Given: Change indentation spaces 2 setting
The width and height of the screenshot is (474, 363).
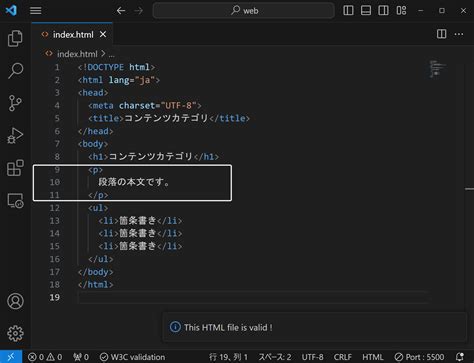Looking at the screenshot, I should [x=275, y=357].
